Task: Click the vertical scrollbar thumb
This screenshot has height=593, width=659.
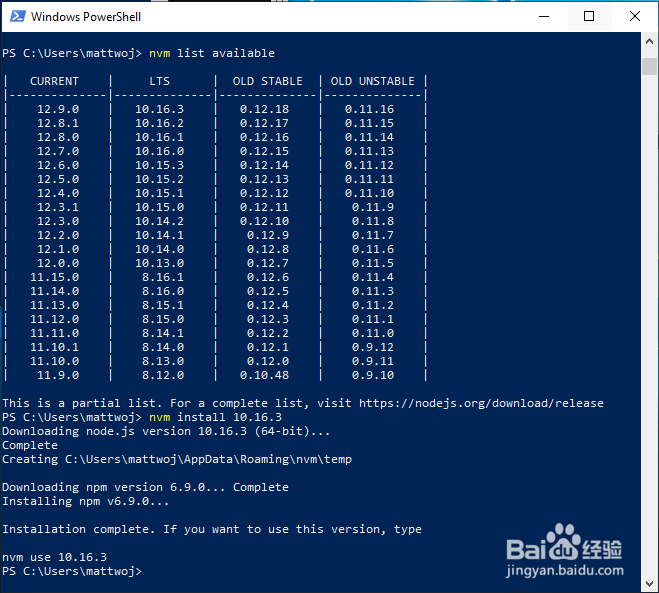Action: [649, 66]
